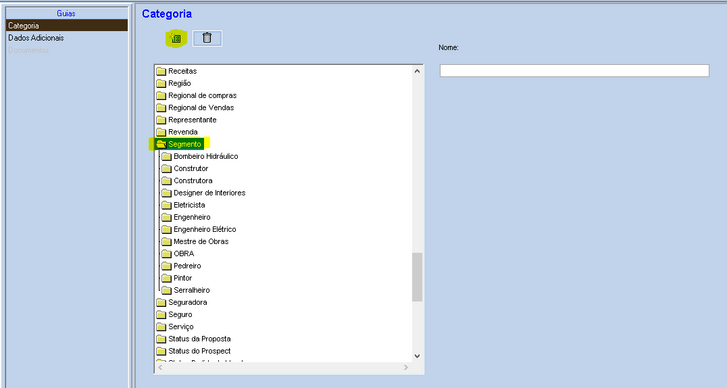Screen dimensions: 727x388
Task: Select Designer de Interiores subfolder
Action: 209,193
